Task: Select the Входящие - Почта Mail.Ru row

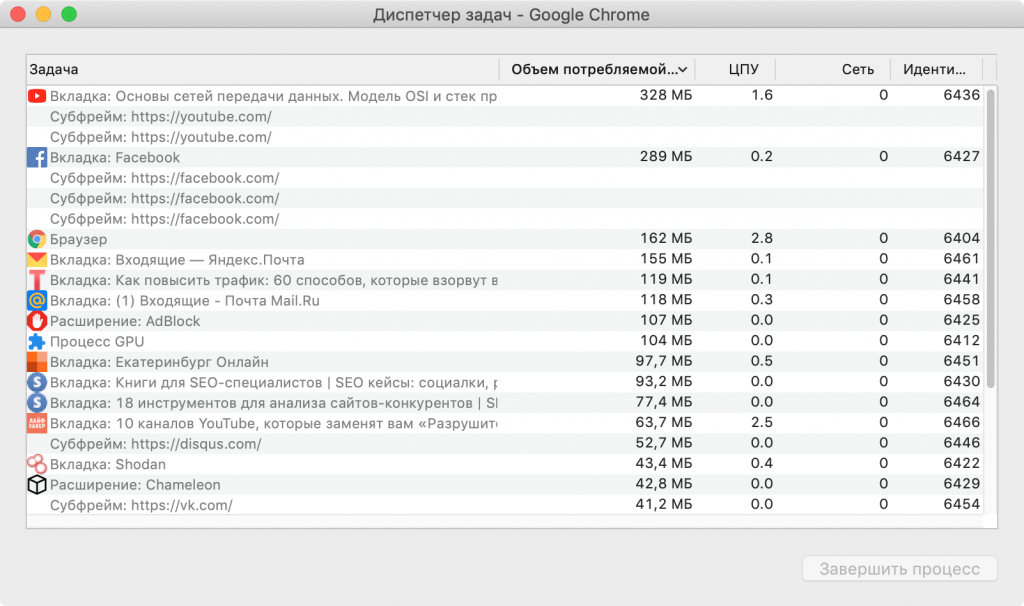Action: (x=505, y=300)
